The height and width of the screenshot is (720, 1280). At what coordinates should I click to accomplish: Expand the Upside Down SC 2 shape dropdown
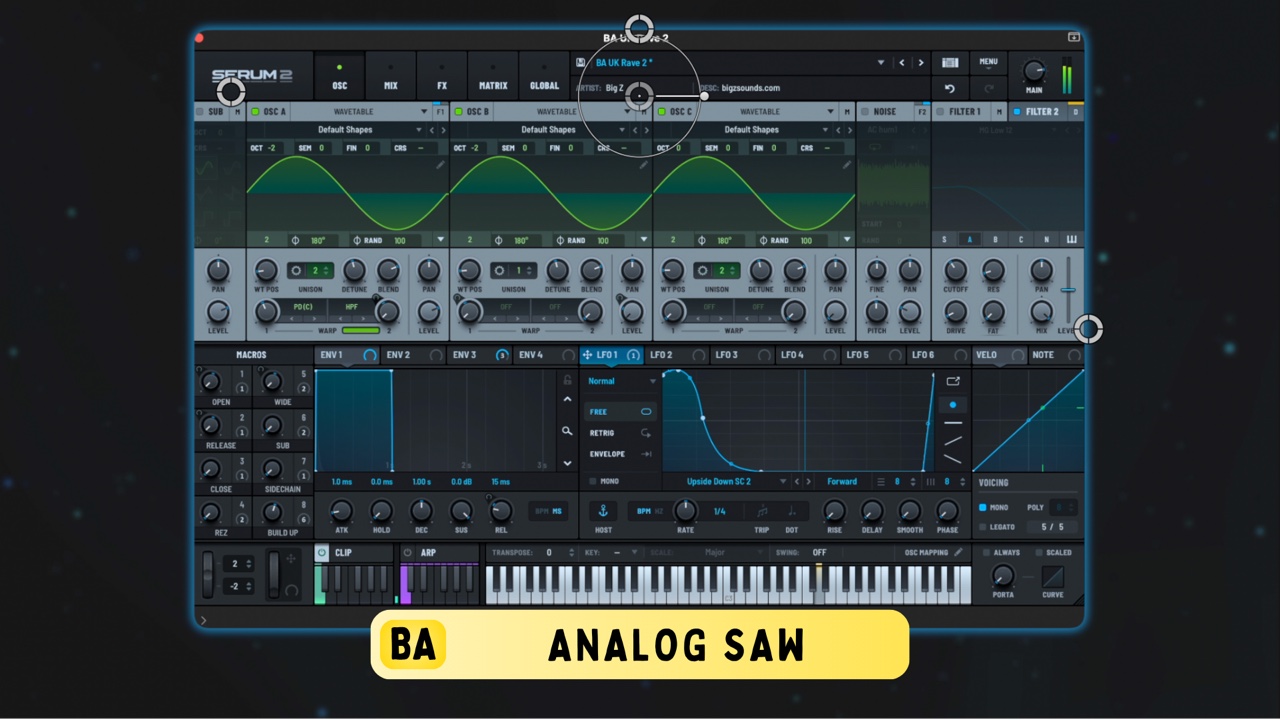pyautogui.click(x=783, y=481)
